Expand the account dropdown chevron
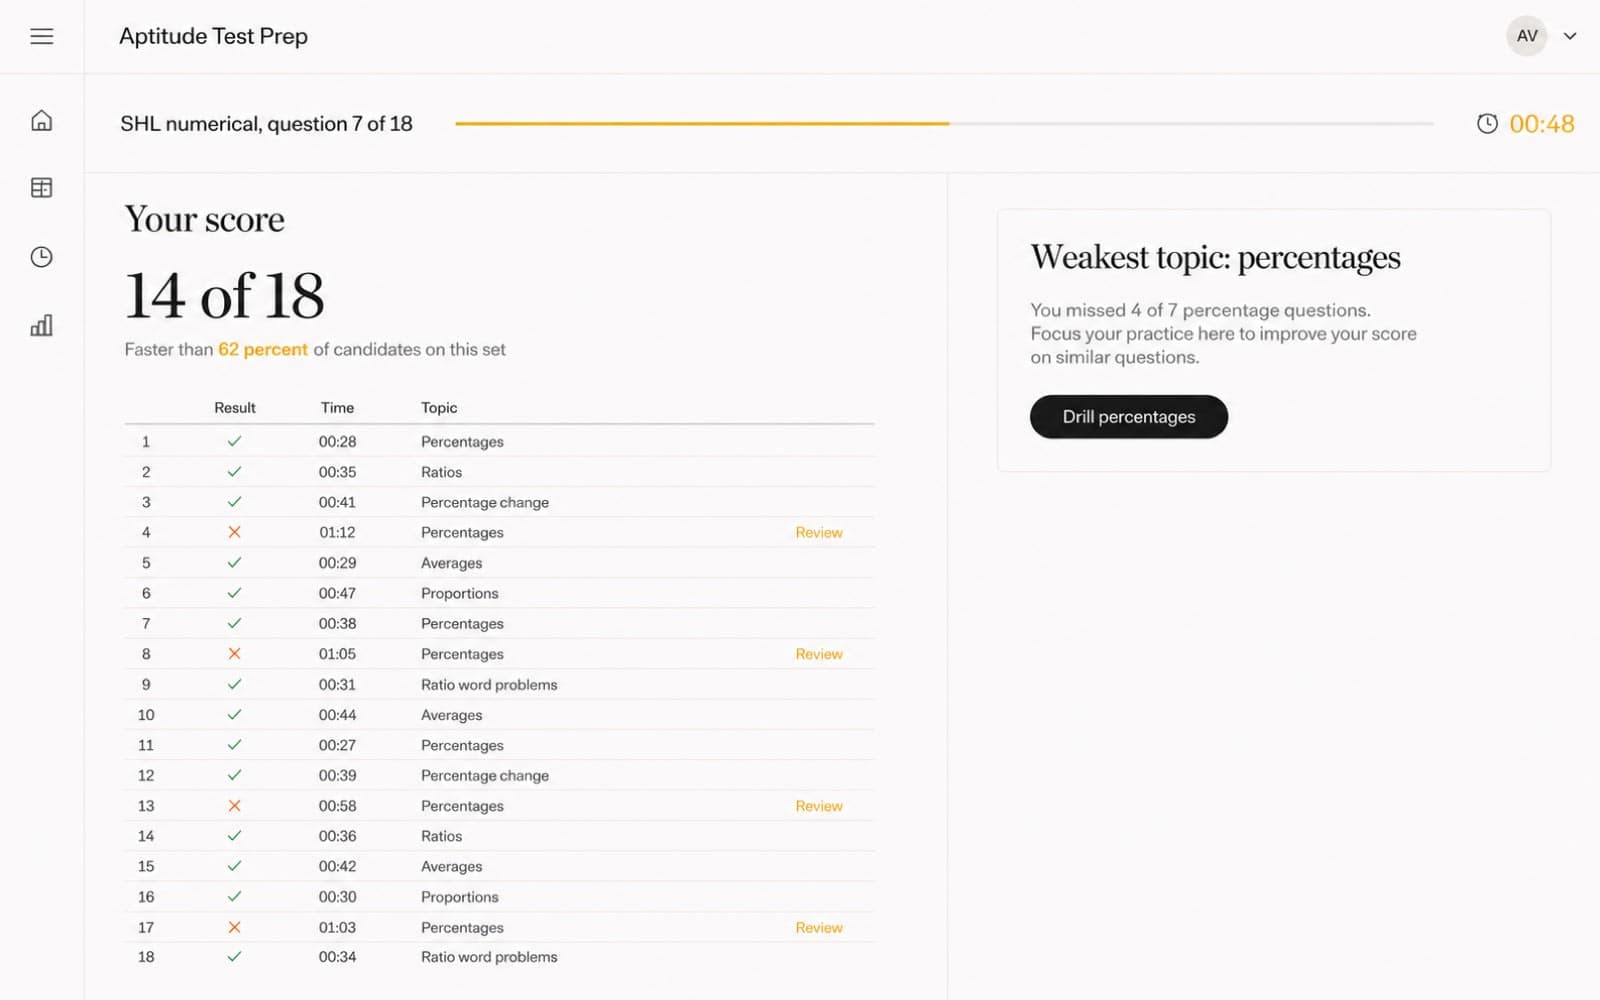This screenshot has width=1600, height=1000. coord(1570,36)
